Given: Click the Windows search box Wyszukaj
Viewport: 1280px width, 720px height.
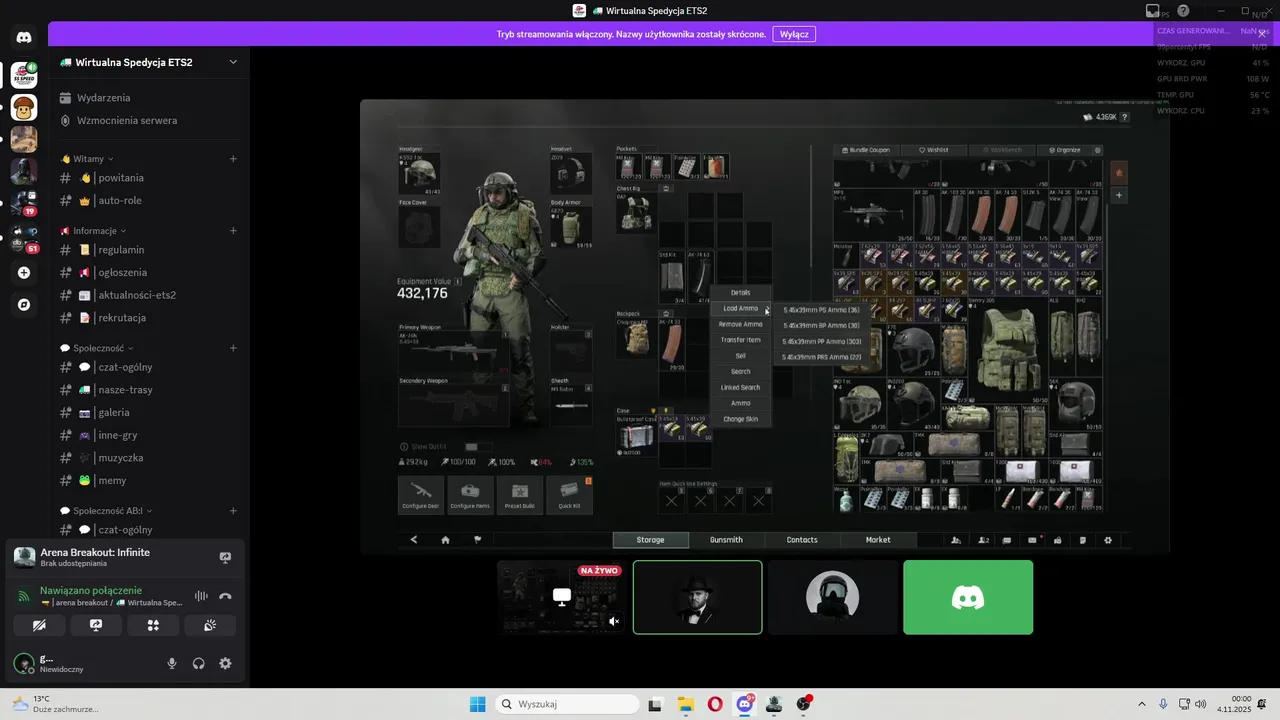Looking at the screenshot, I should pos(568,704).
